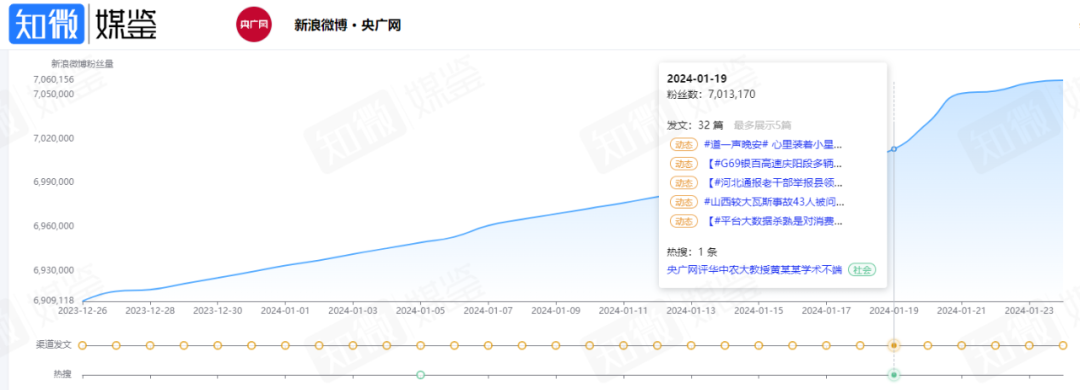Select the 渠道发文 marker for 2024-01-03
Image resolution: width=1080 pixels, height=390 pixels.
click(353, 345)
